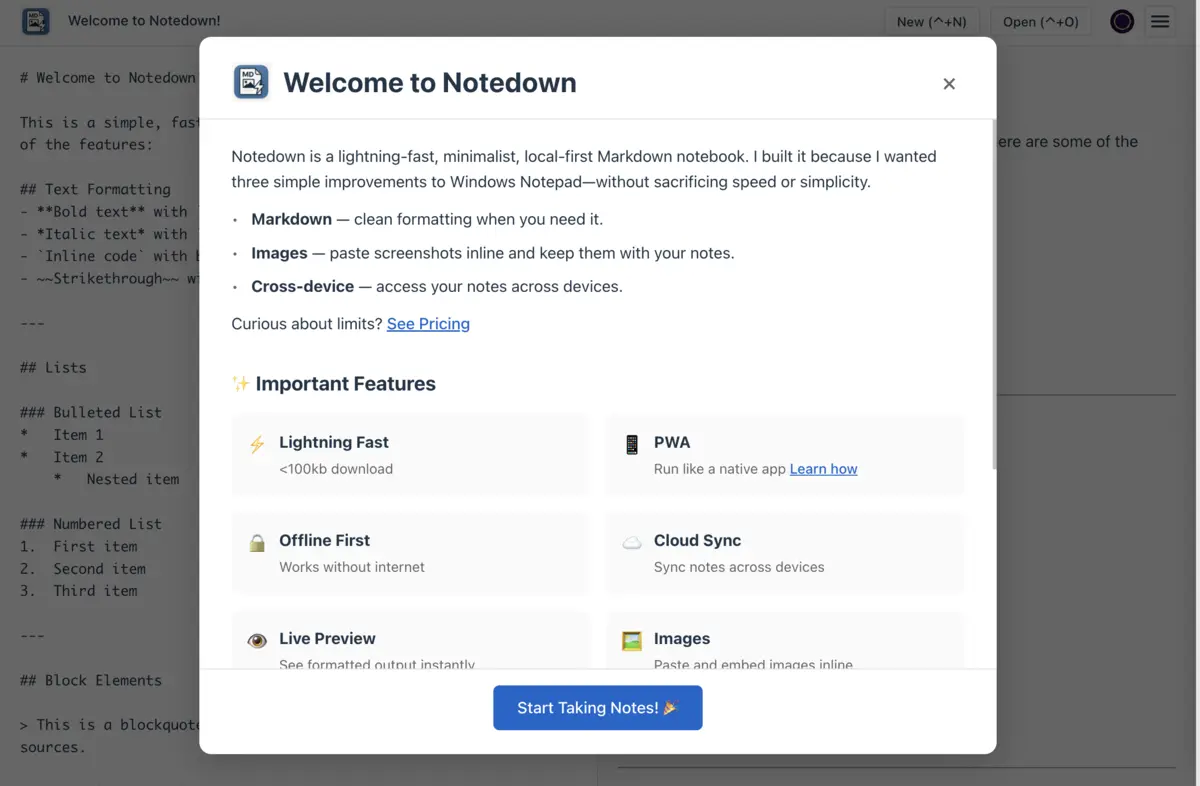Click the picture icon on the Images card
Viewport: 1200px width, 786px height.
(632, 638)
